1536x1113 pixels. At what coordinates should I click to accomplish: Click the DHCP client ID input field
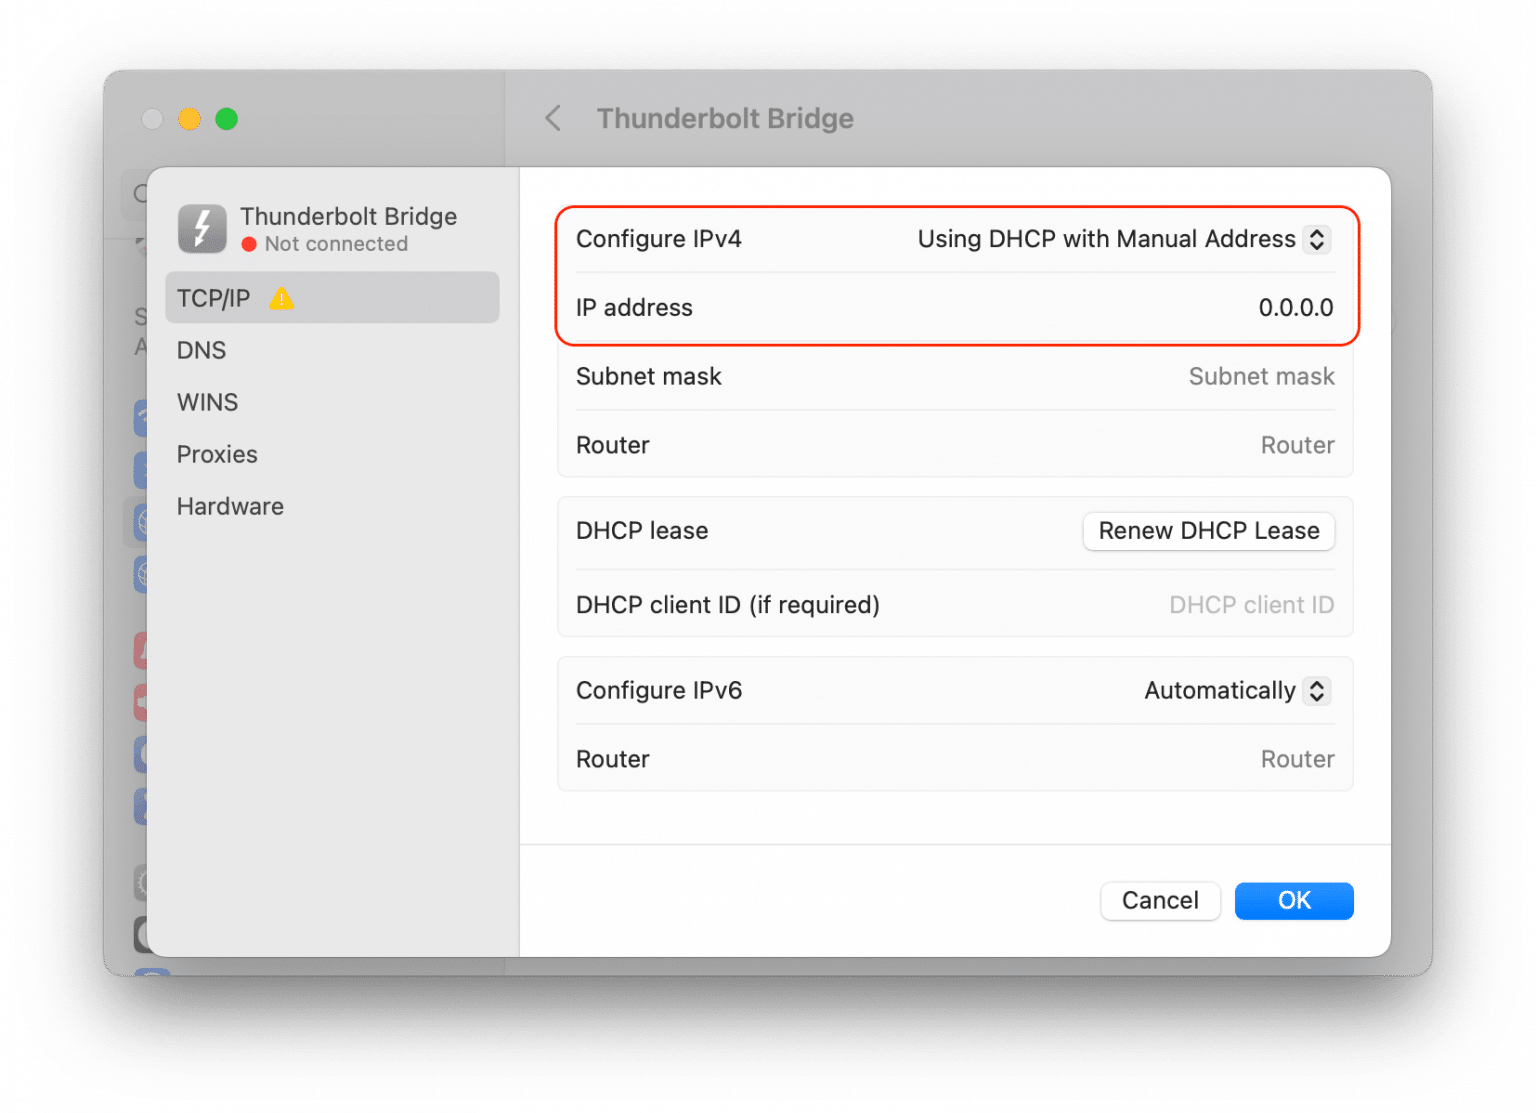click(x=1251, y=604)
